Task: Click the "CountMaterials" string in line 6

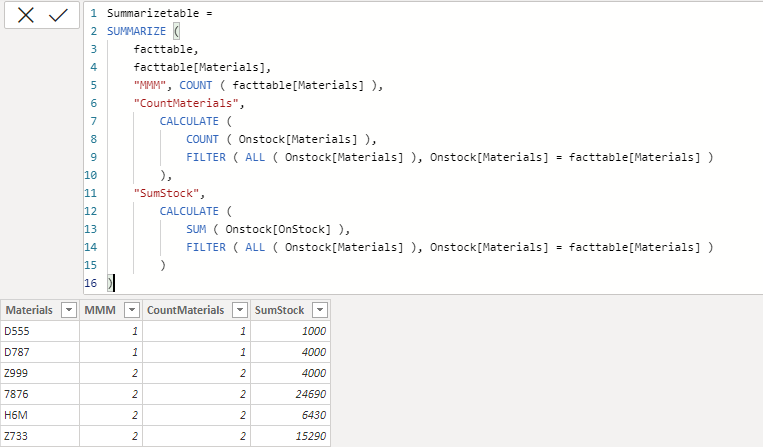Action: [x=186, y=103]
